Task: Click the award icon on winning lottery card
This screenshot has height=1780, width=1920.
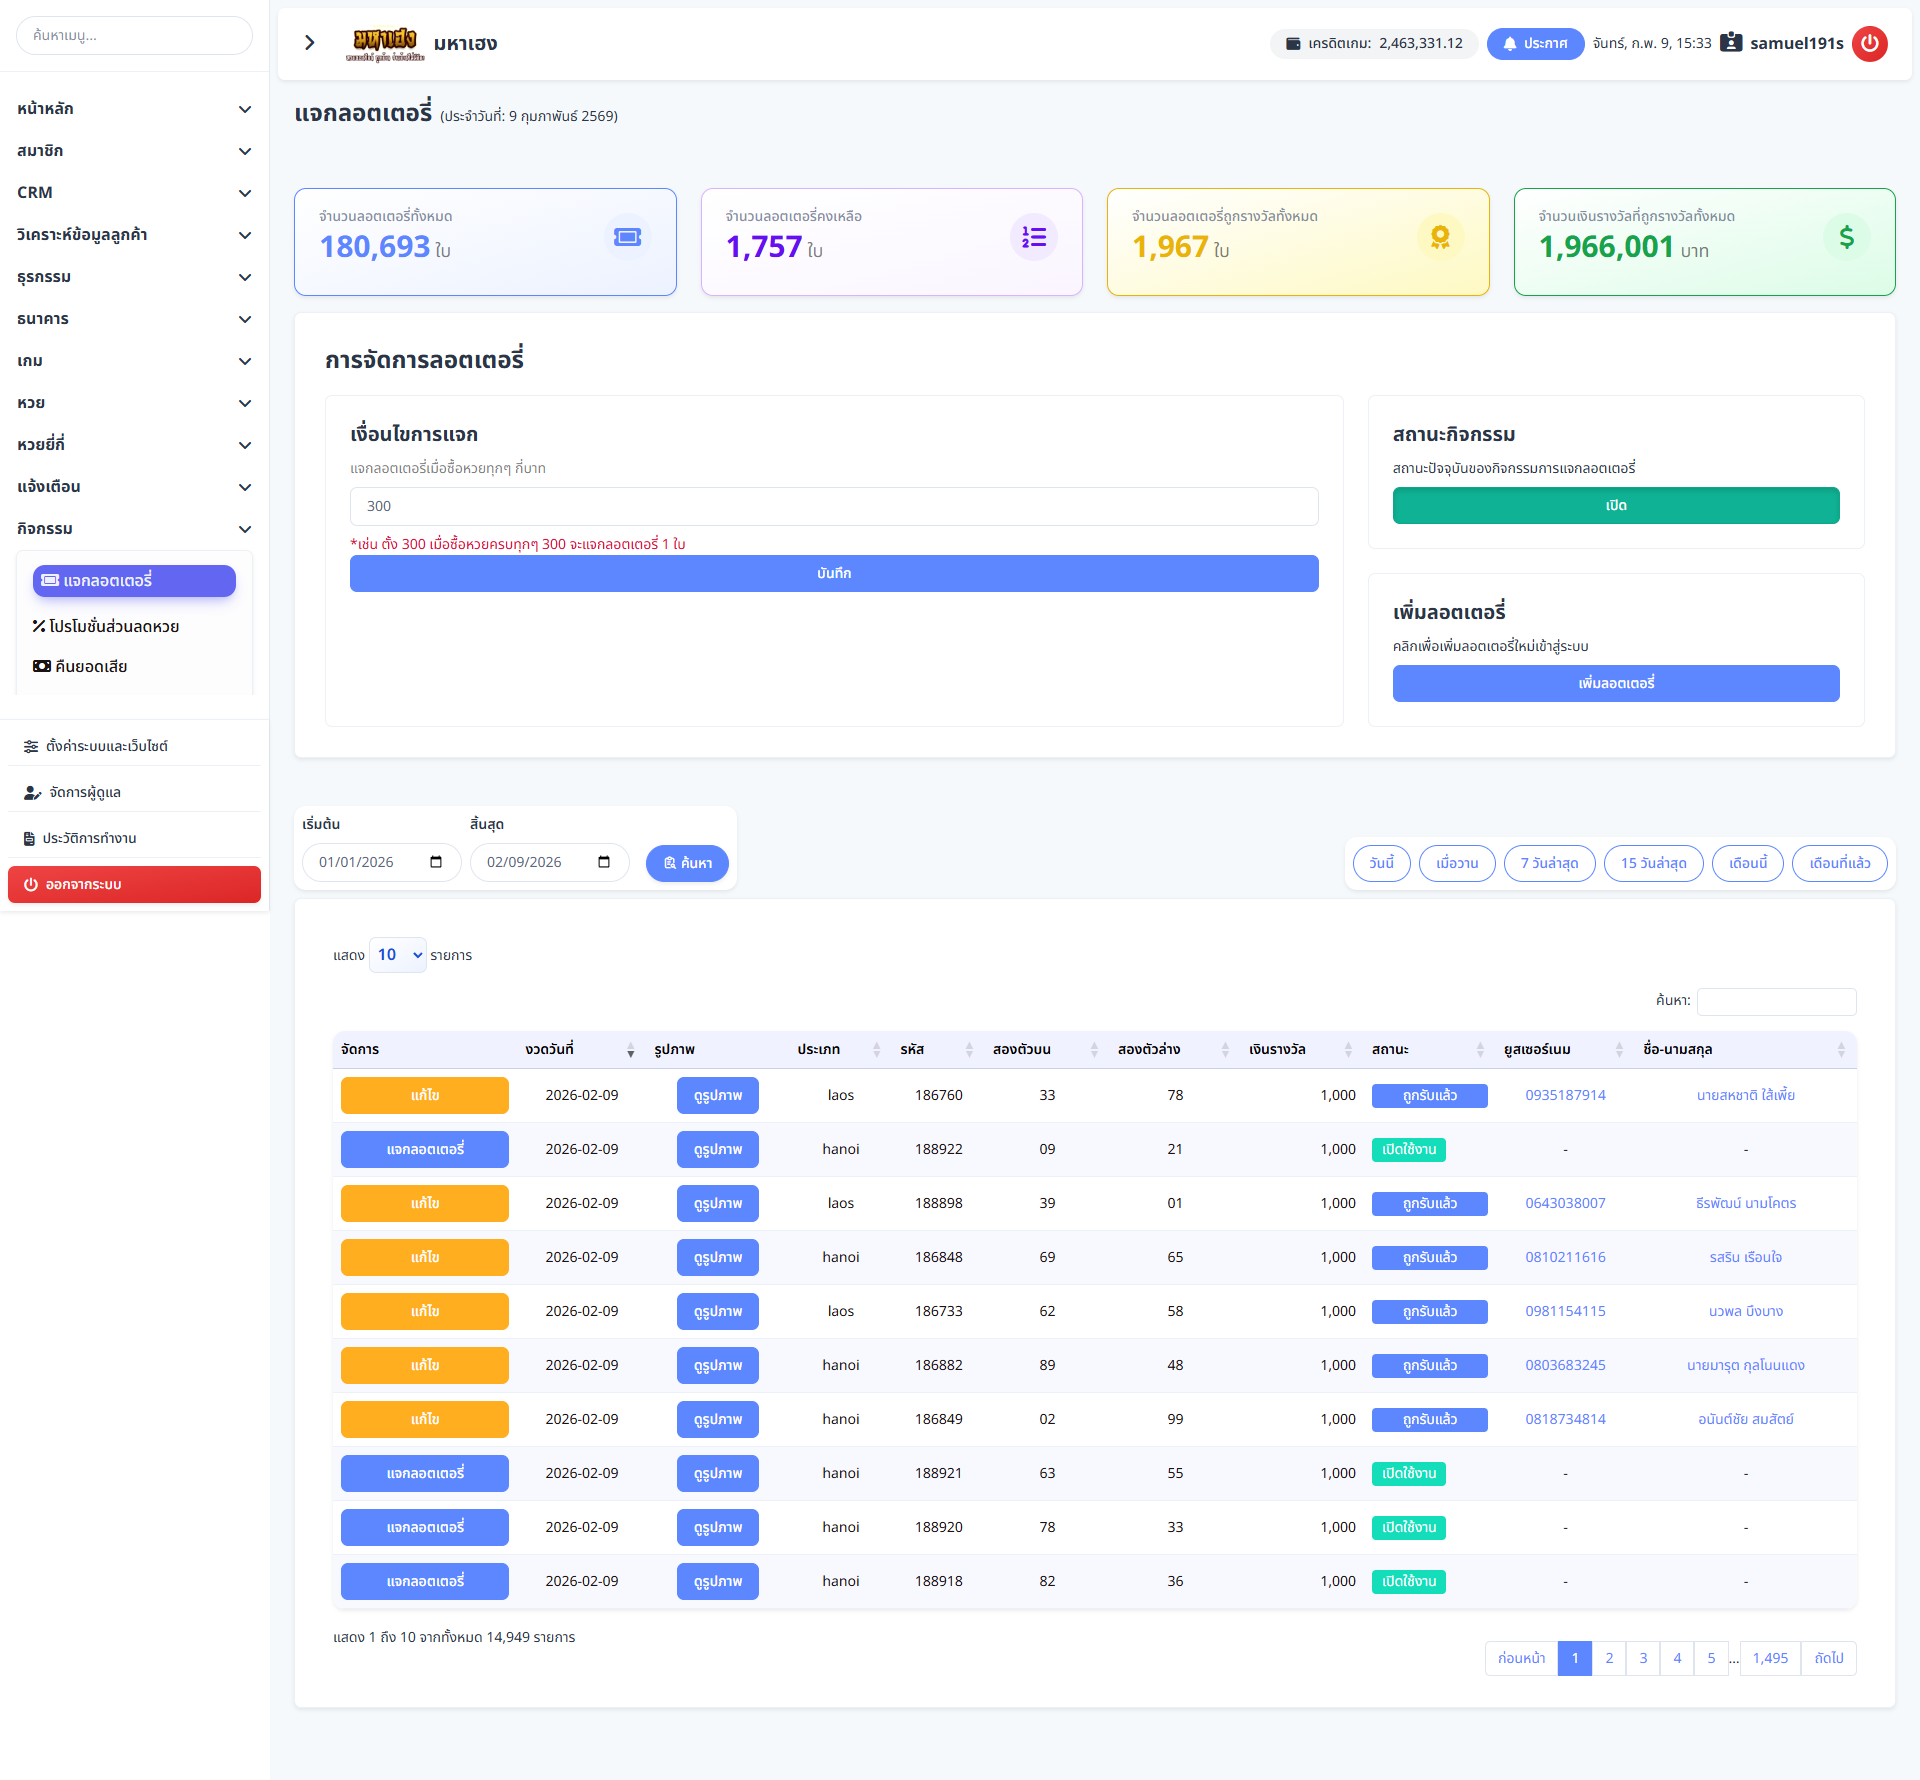Action: coord(1440,237)
